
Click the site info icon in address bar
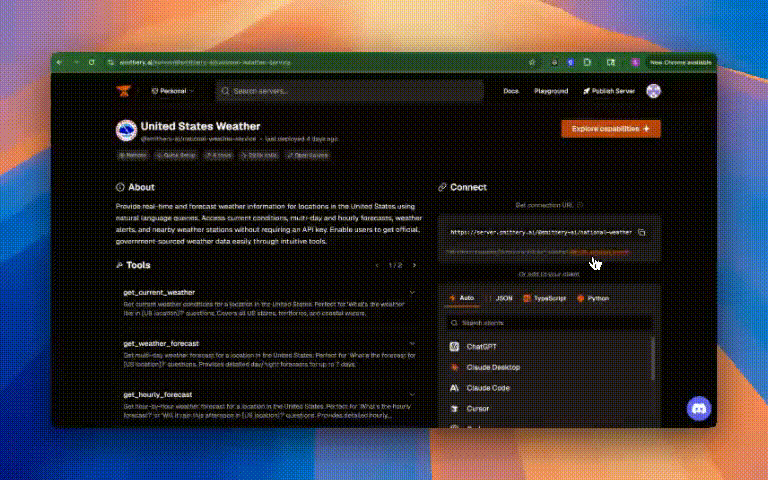click(x=111, y=63)
